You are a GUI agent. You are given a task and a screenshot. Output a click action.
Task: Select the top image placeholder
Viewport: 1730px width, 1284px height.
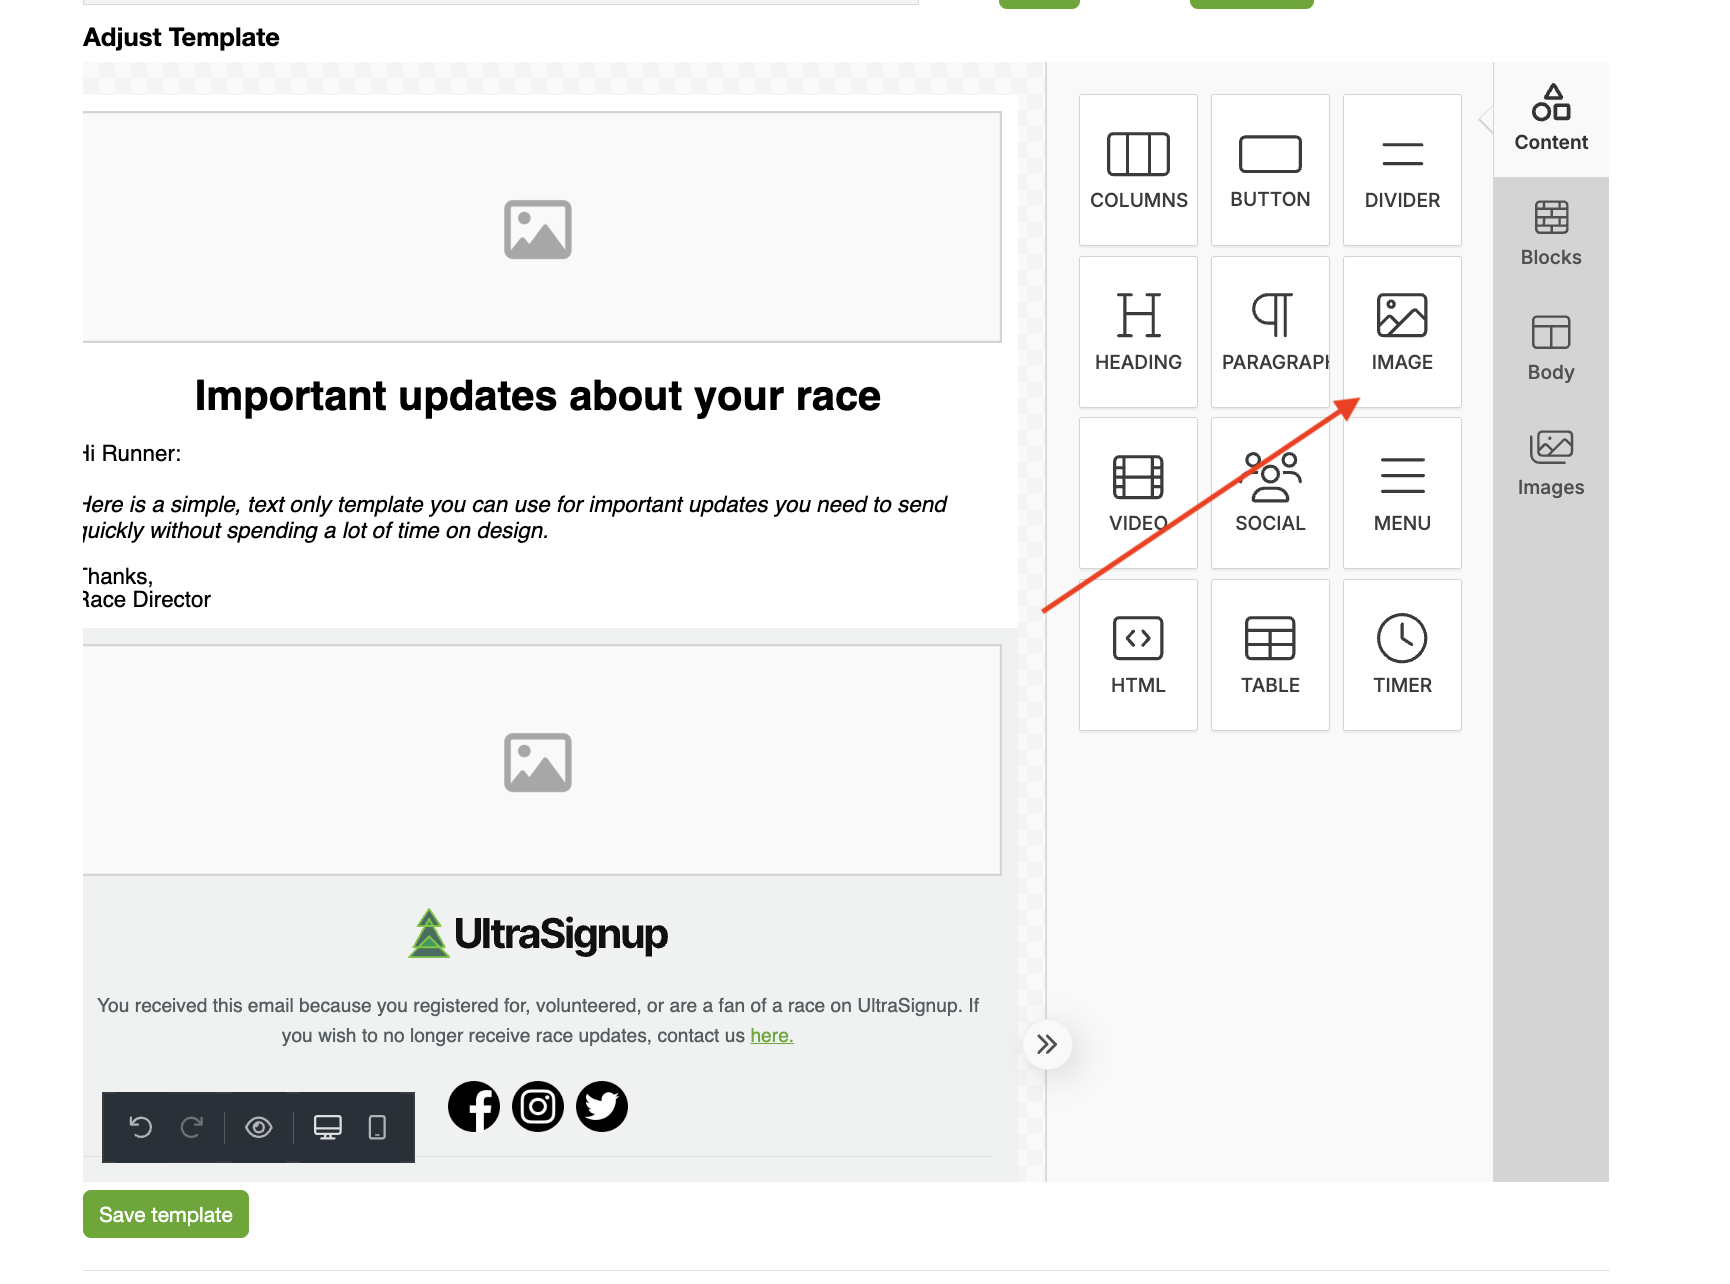(x=542, y=227)
